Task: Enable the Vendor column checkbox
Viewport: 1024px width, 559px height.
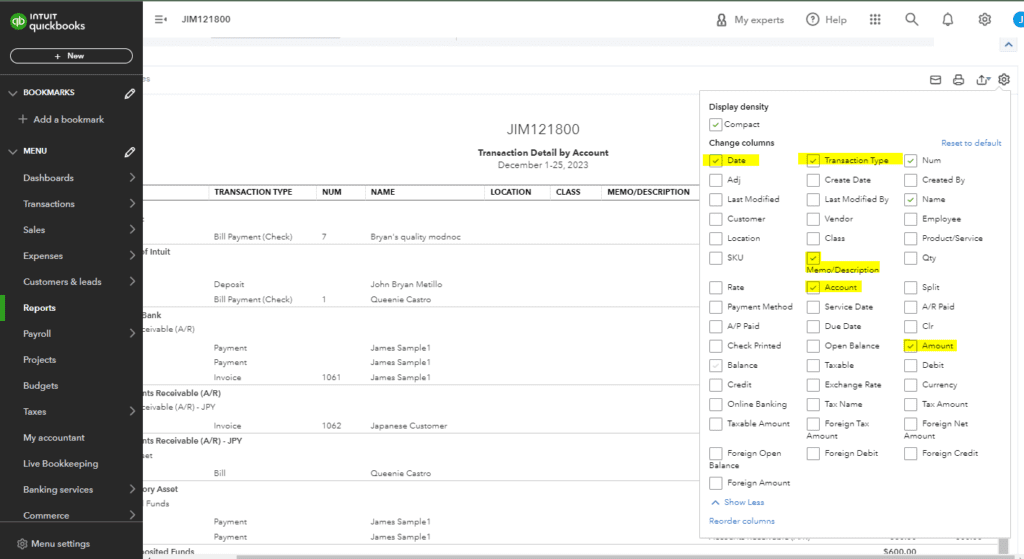Action: [813, 219]
